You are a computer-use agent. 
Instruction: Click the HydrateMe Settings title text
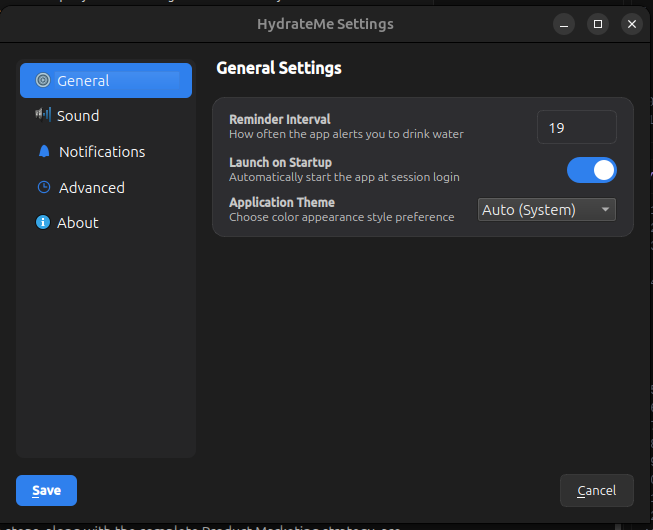pos(325,24)
